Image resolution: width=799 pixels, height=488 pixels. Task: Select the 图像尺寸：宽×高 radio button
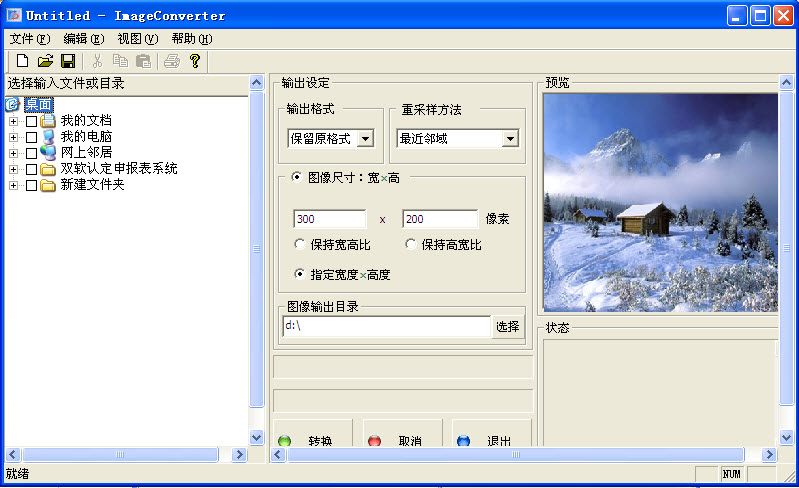[296, 177]
